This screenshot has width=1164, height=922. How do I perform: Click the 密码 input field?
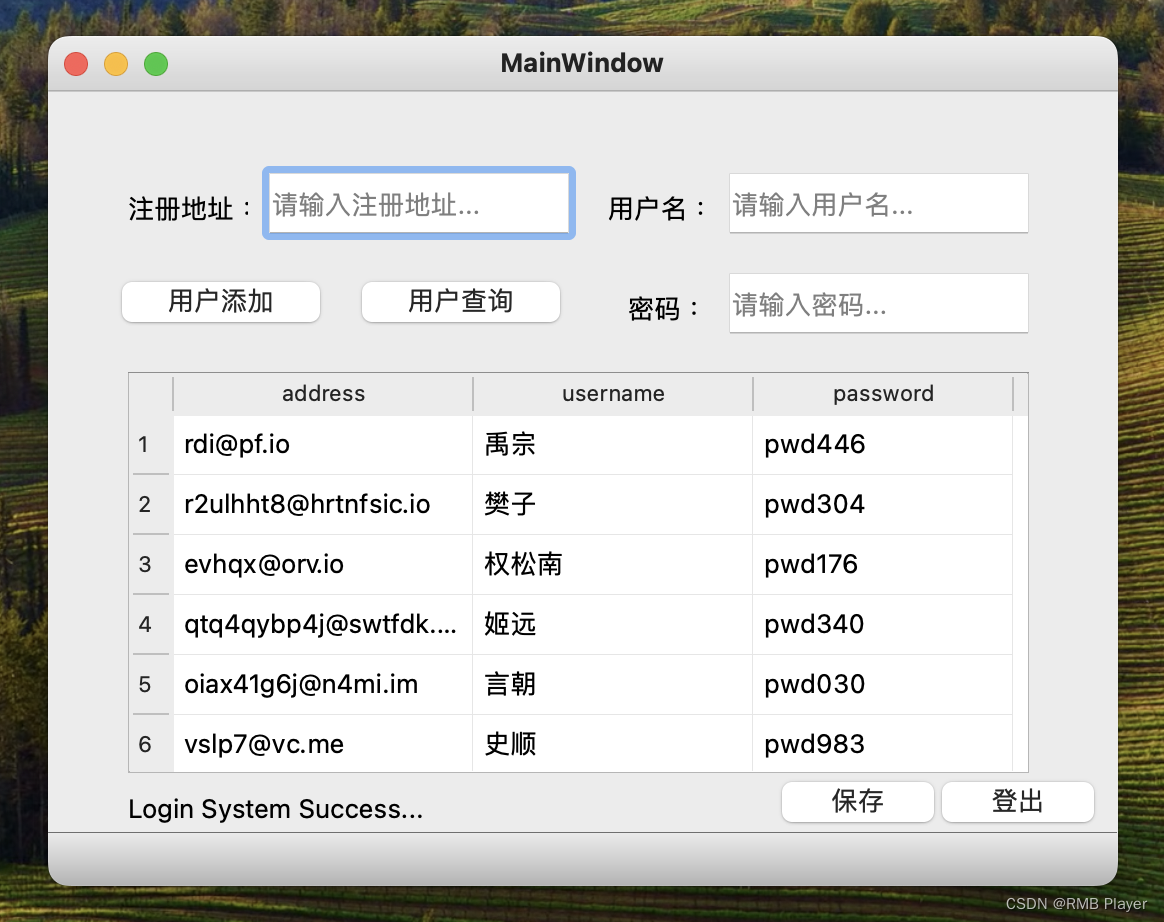[x=878, y=303]
